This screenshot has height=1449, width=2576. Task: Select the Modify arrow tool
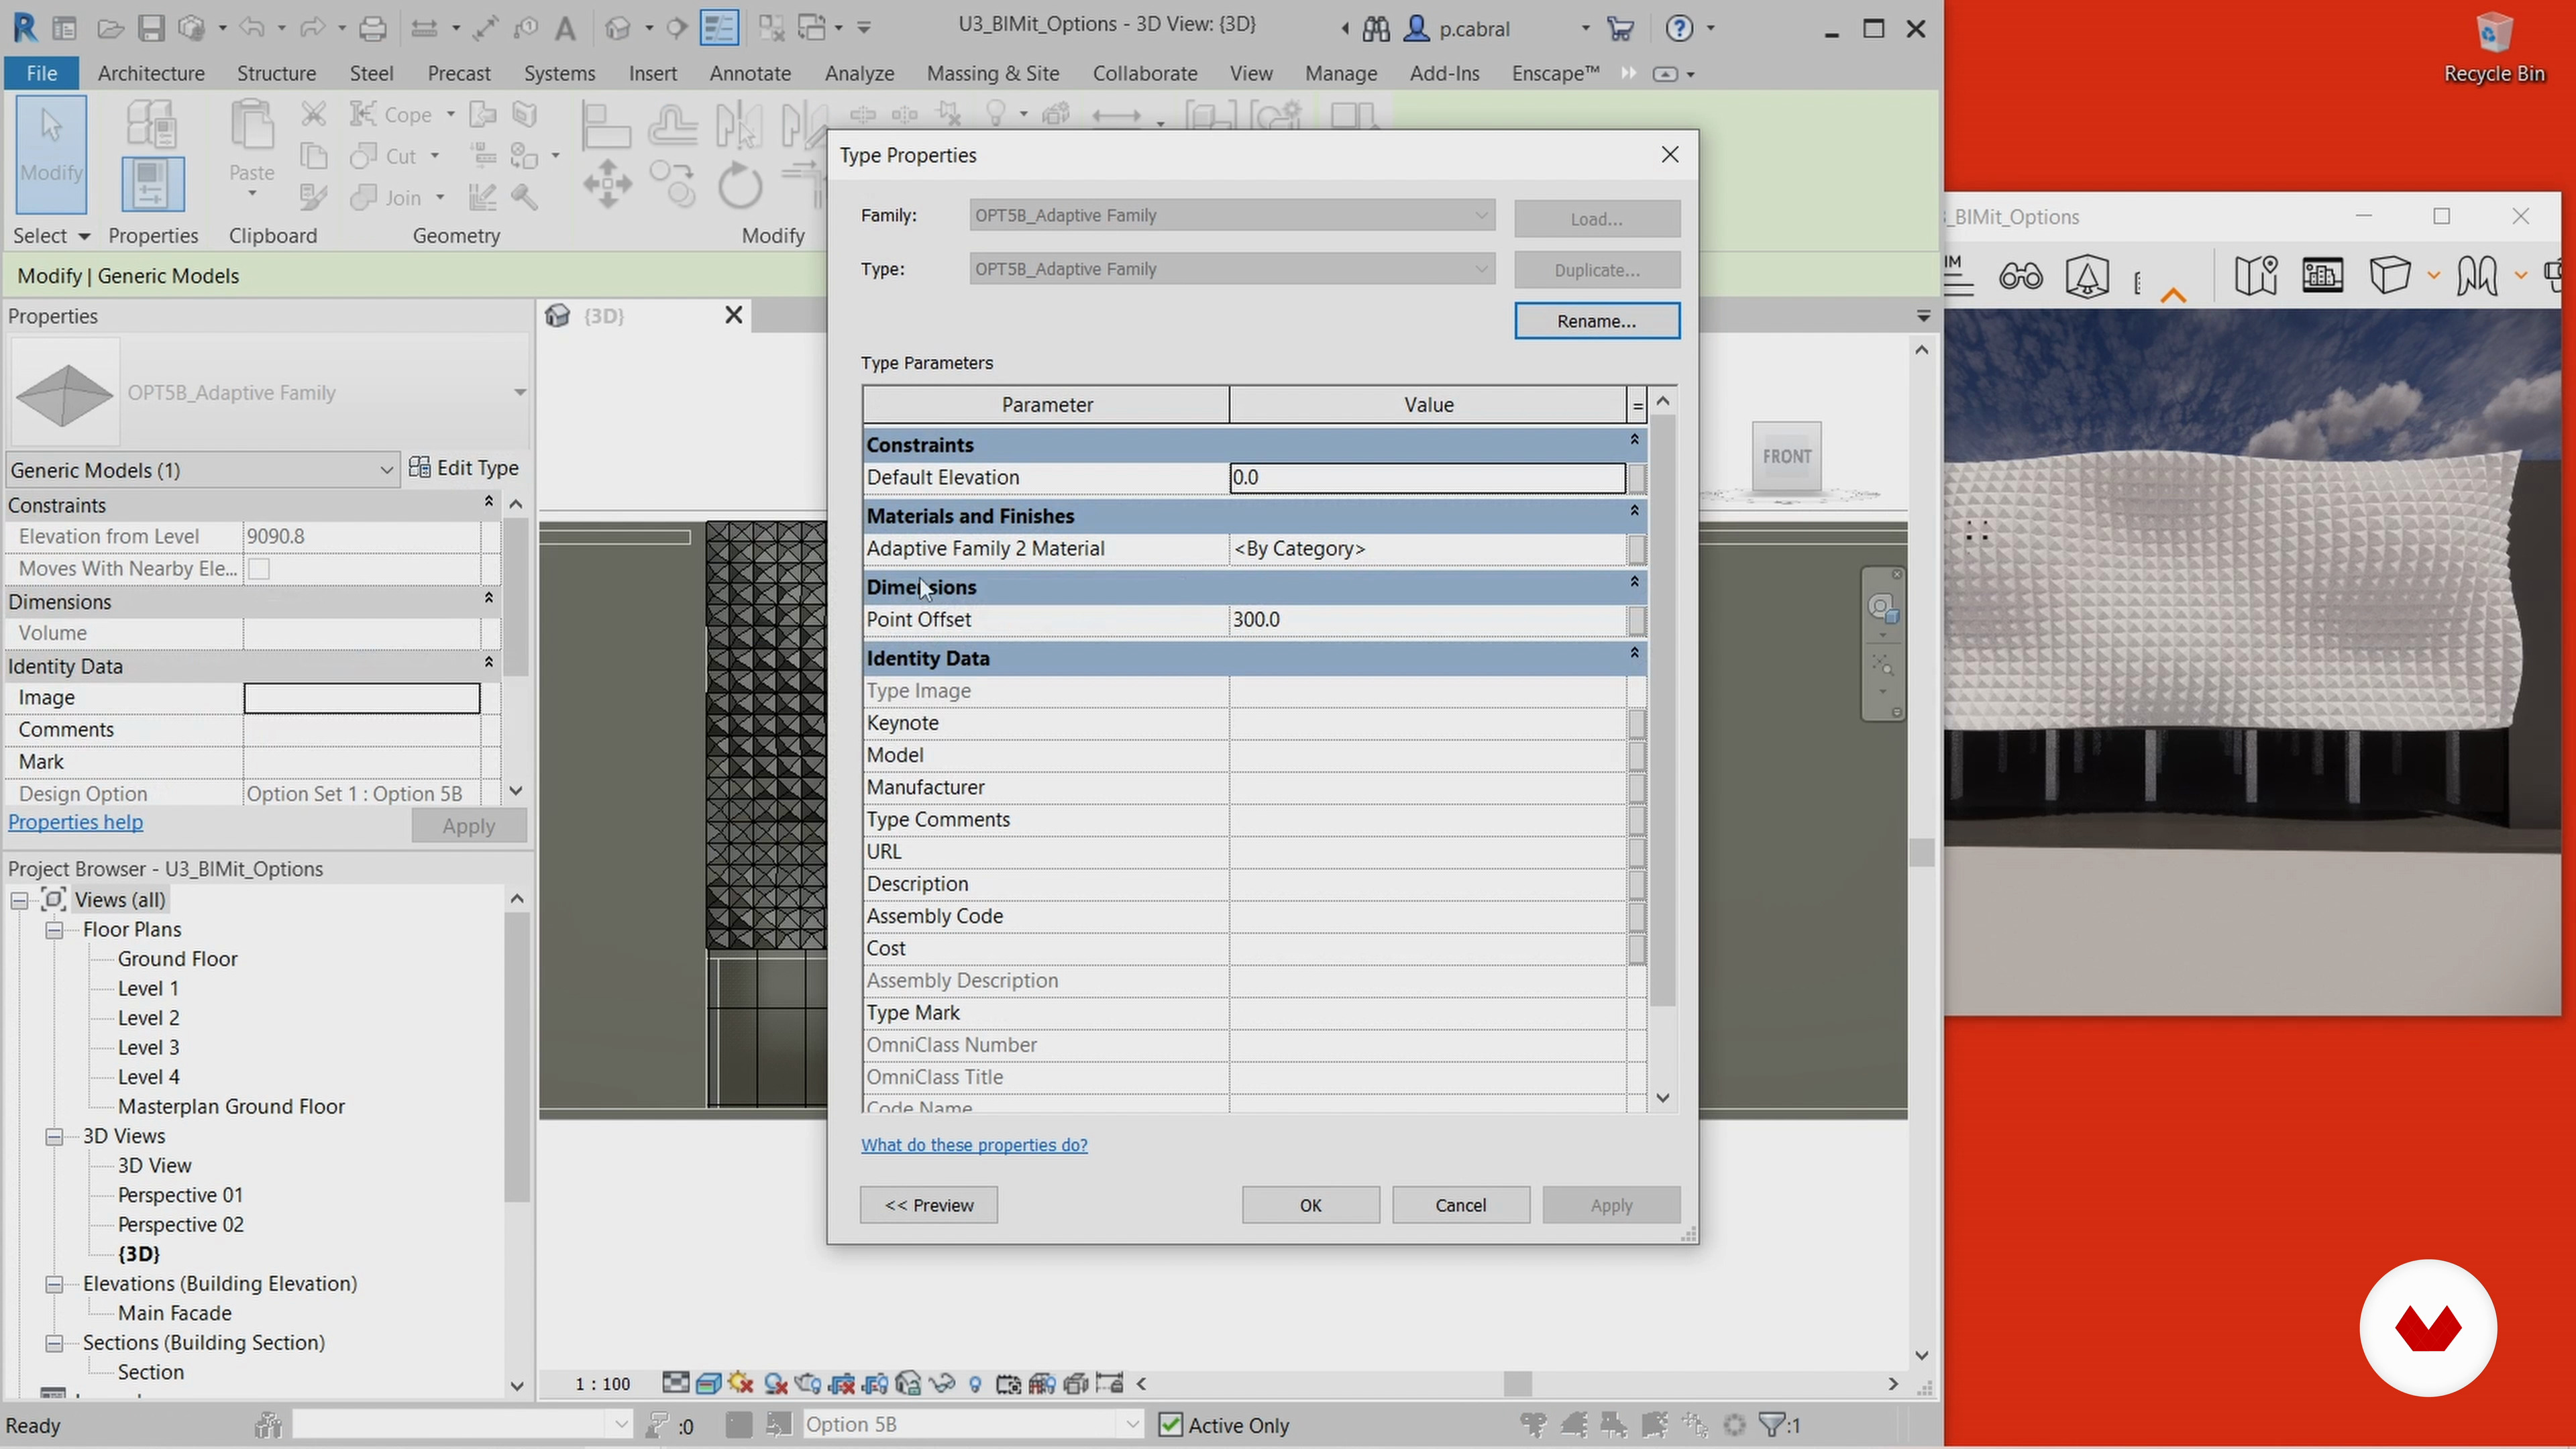click(51, 153)
